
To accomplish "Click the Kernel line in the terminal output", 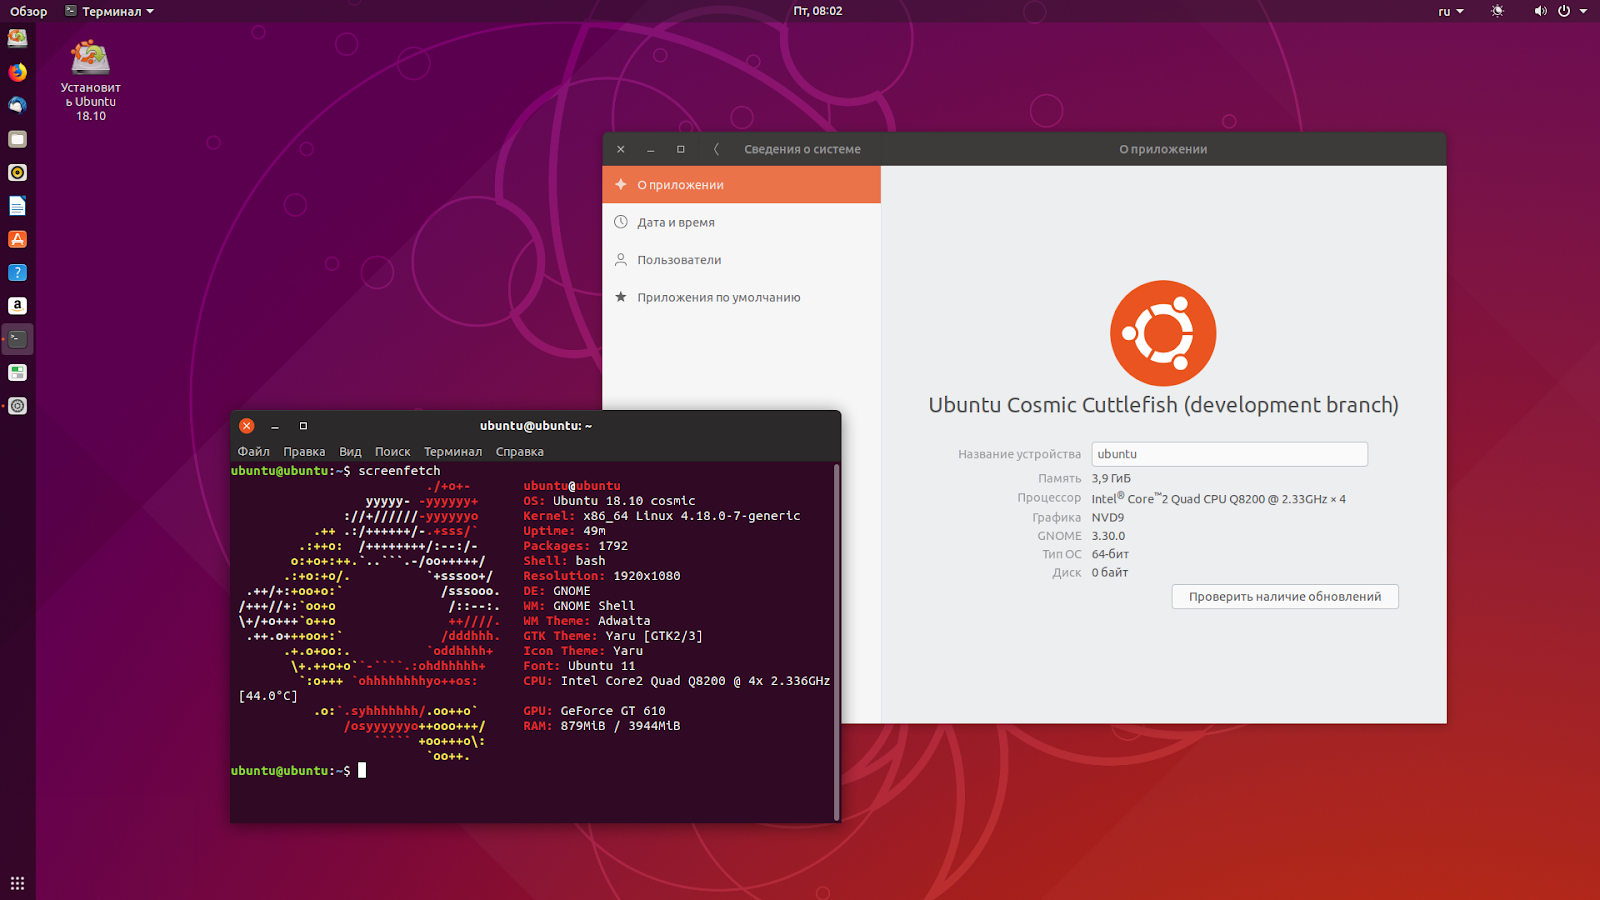I will pos(662,516).
